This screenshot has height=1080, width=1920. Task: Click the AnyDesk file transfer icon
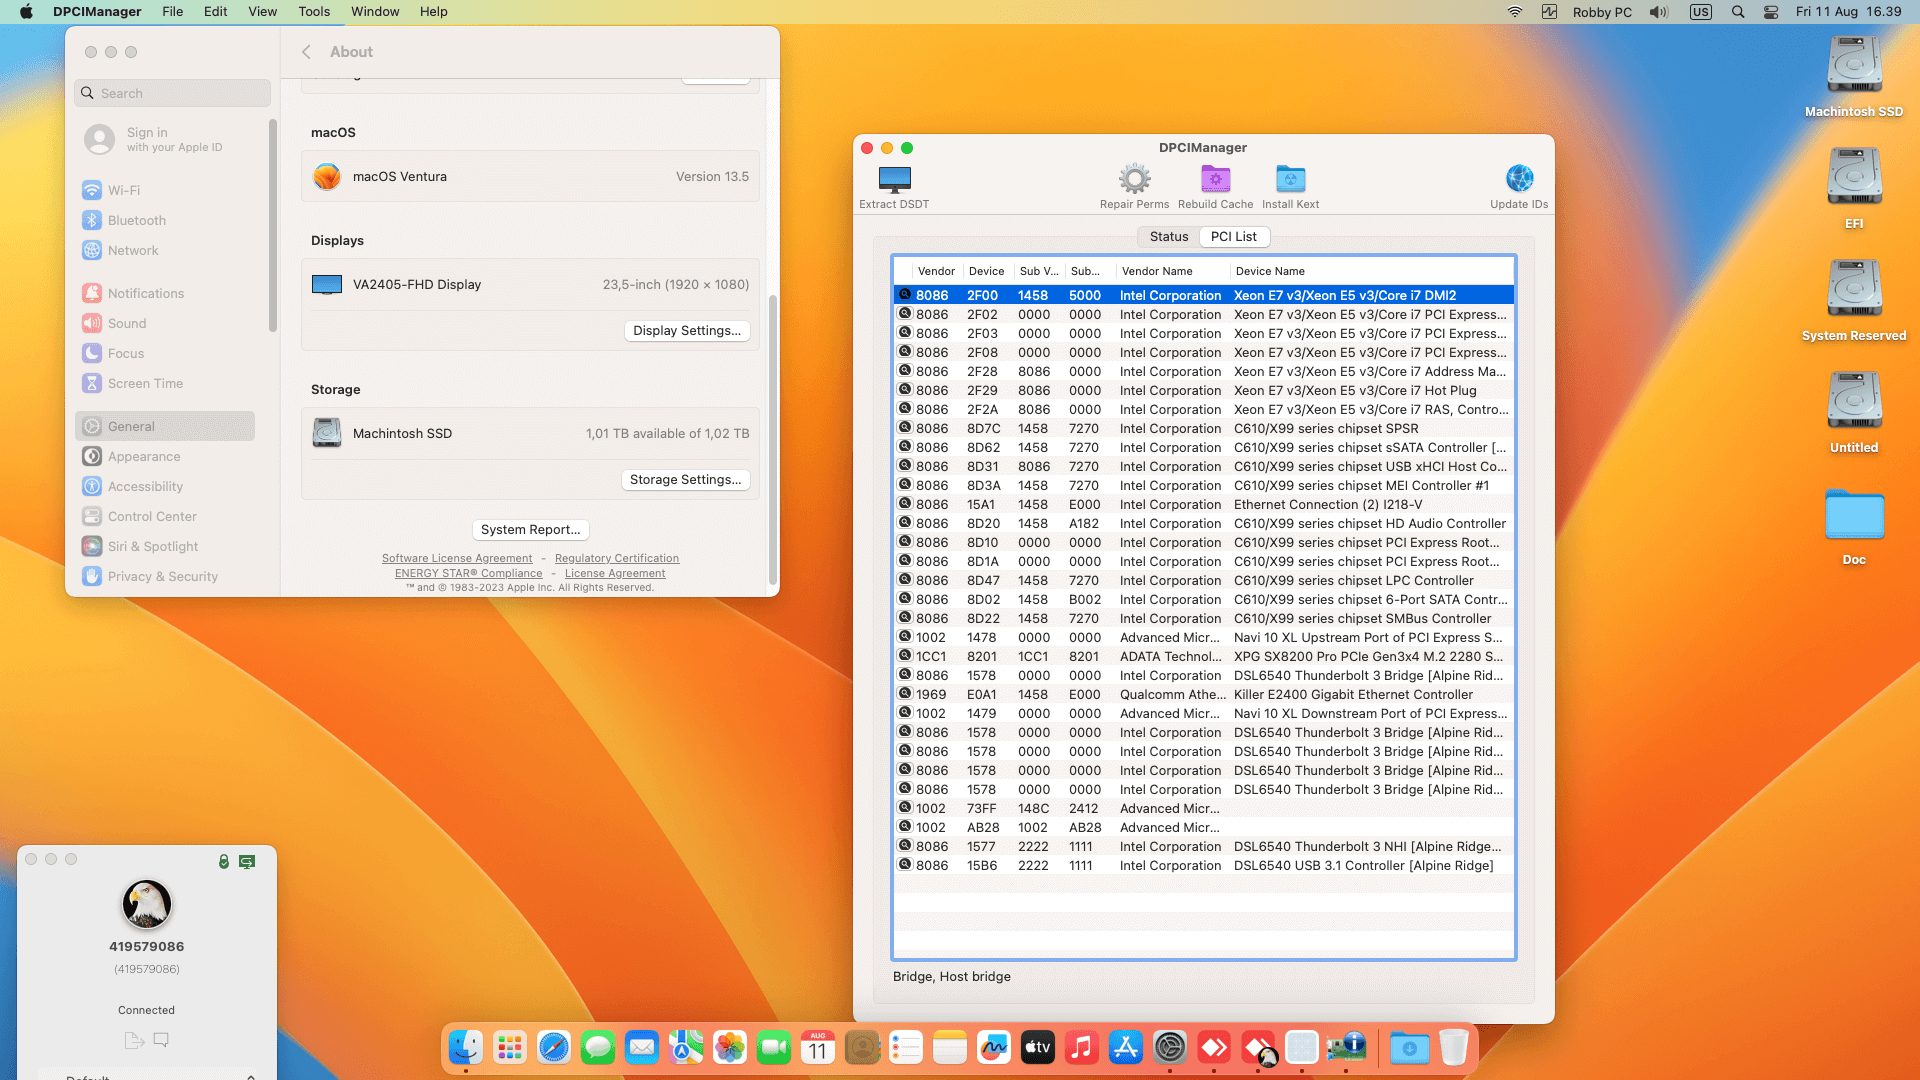[x=134, y=1040]
